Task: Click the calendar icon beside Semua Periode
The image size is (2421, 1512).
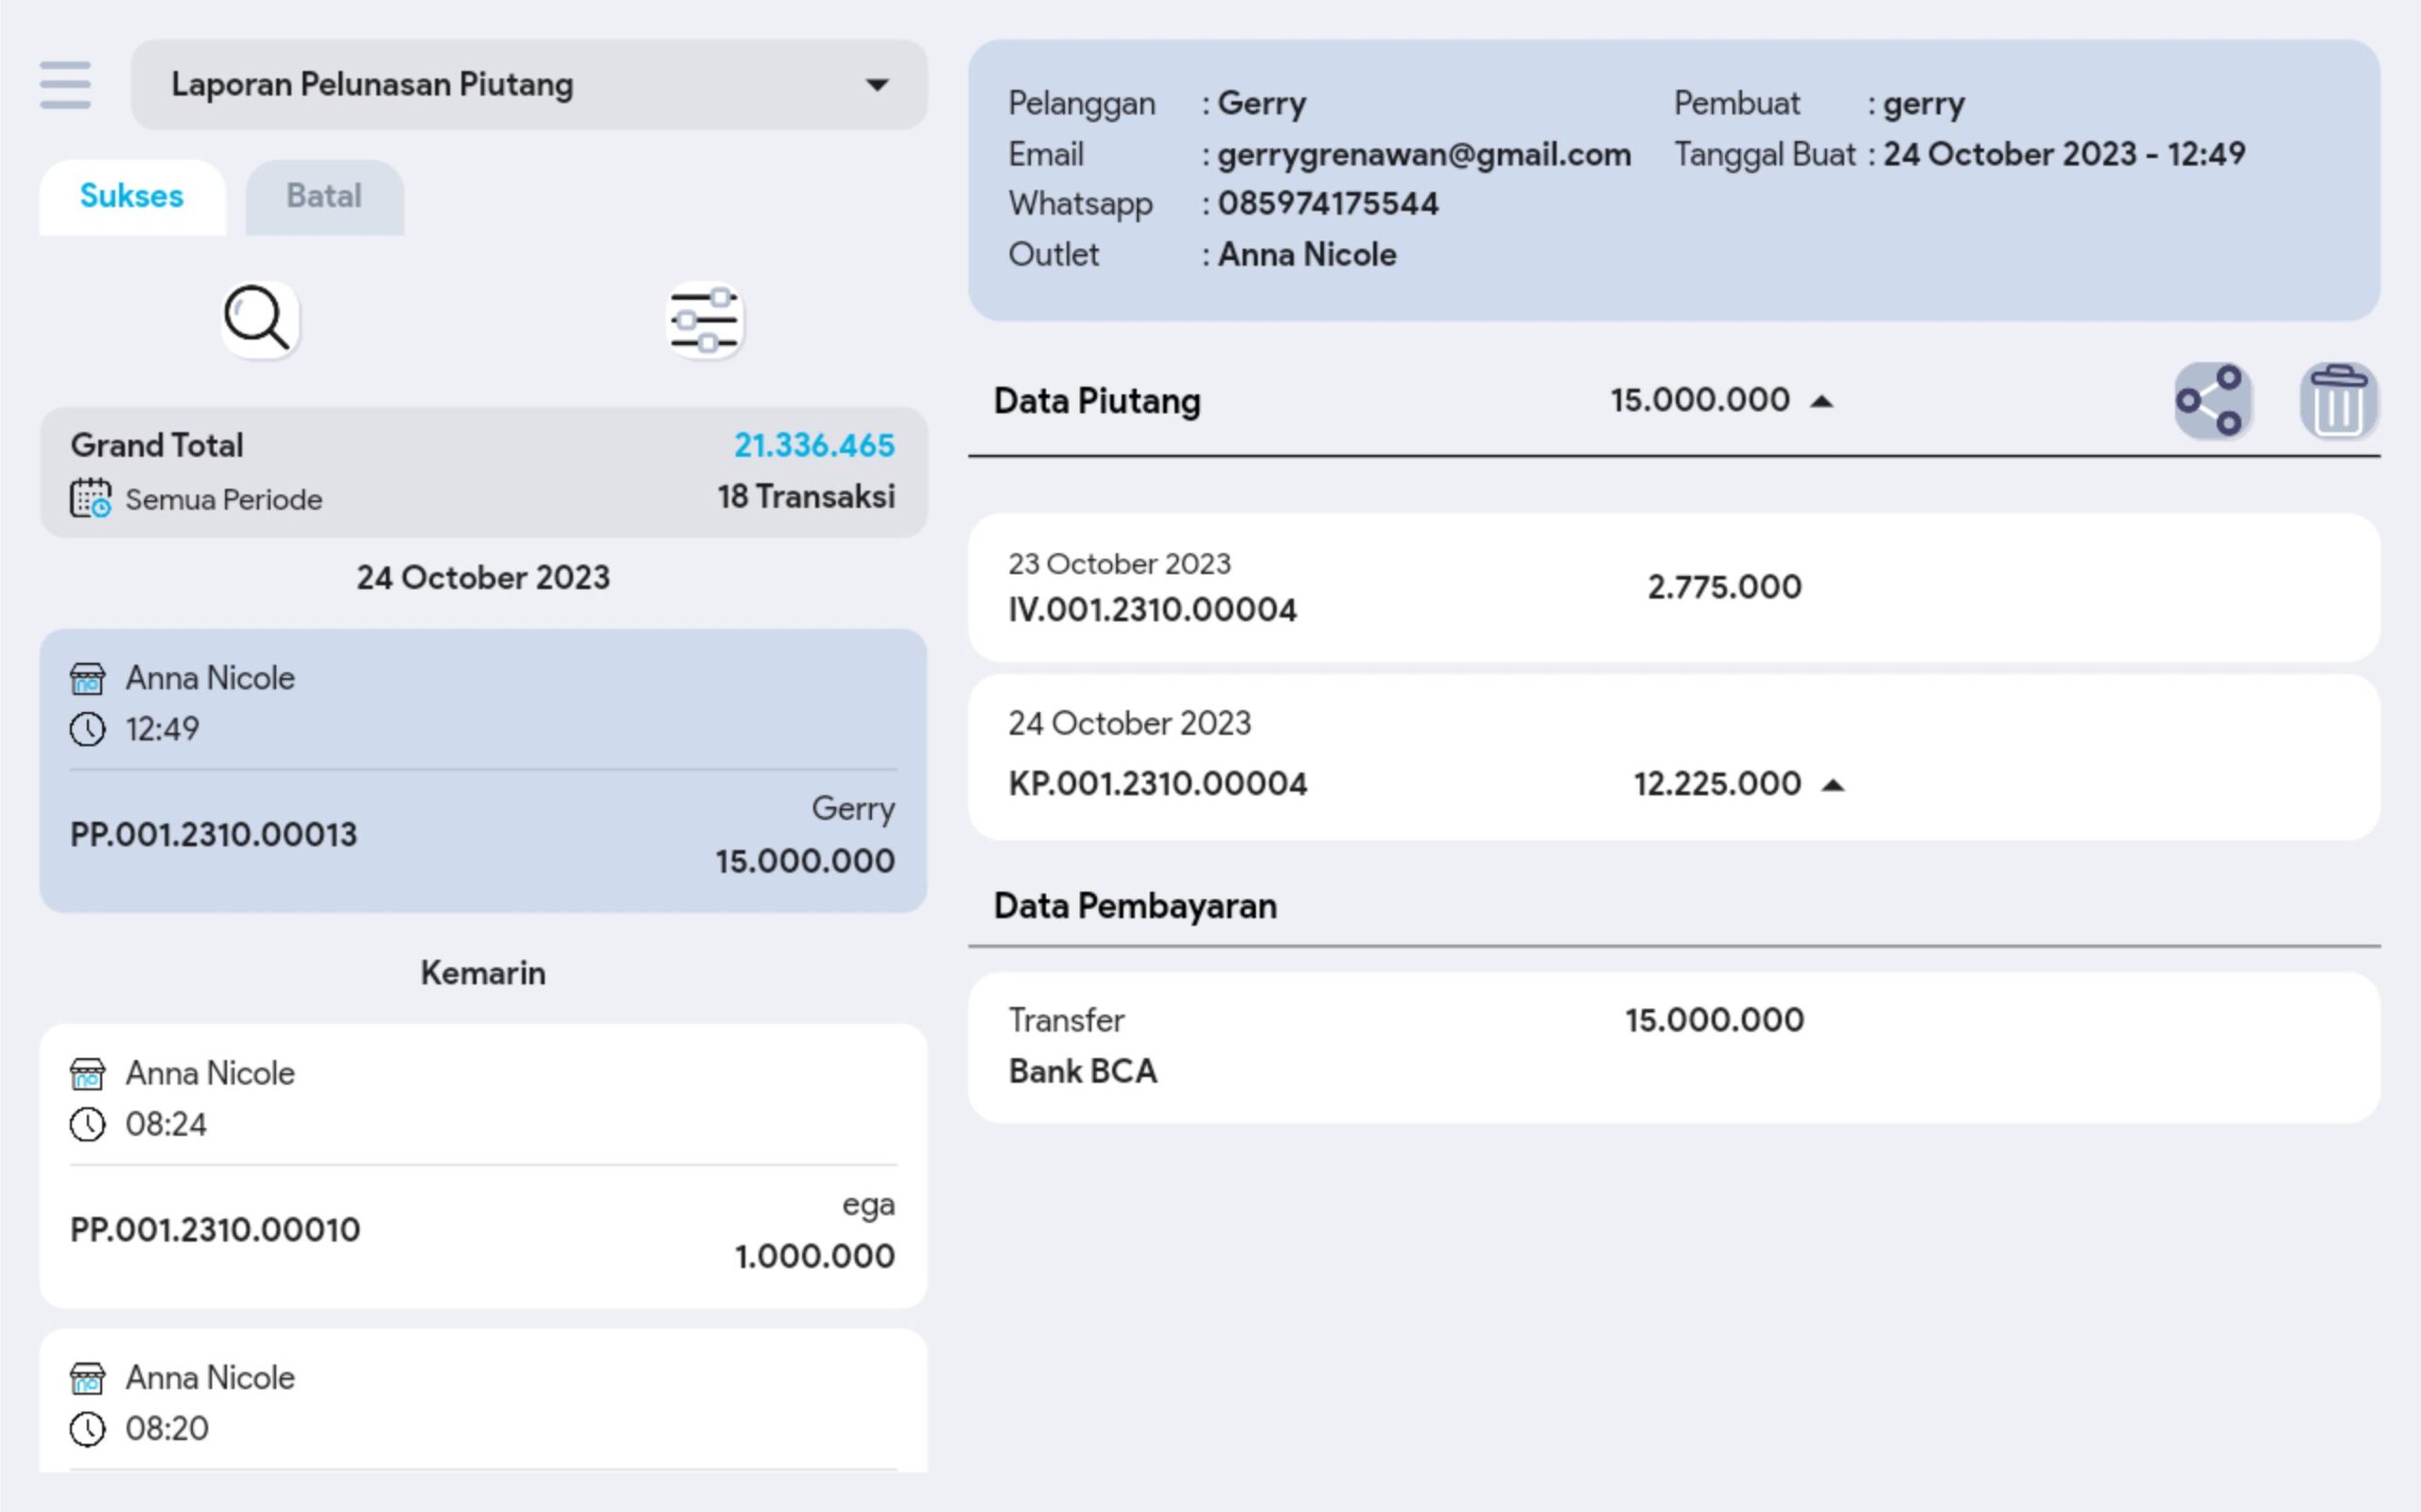Action: [x=90, y=498]
